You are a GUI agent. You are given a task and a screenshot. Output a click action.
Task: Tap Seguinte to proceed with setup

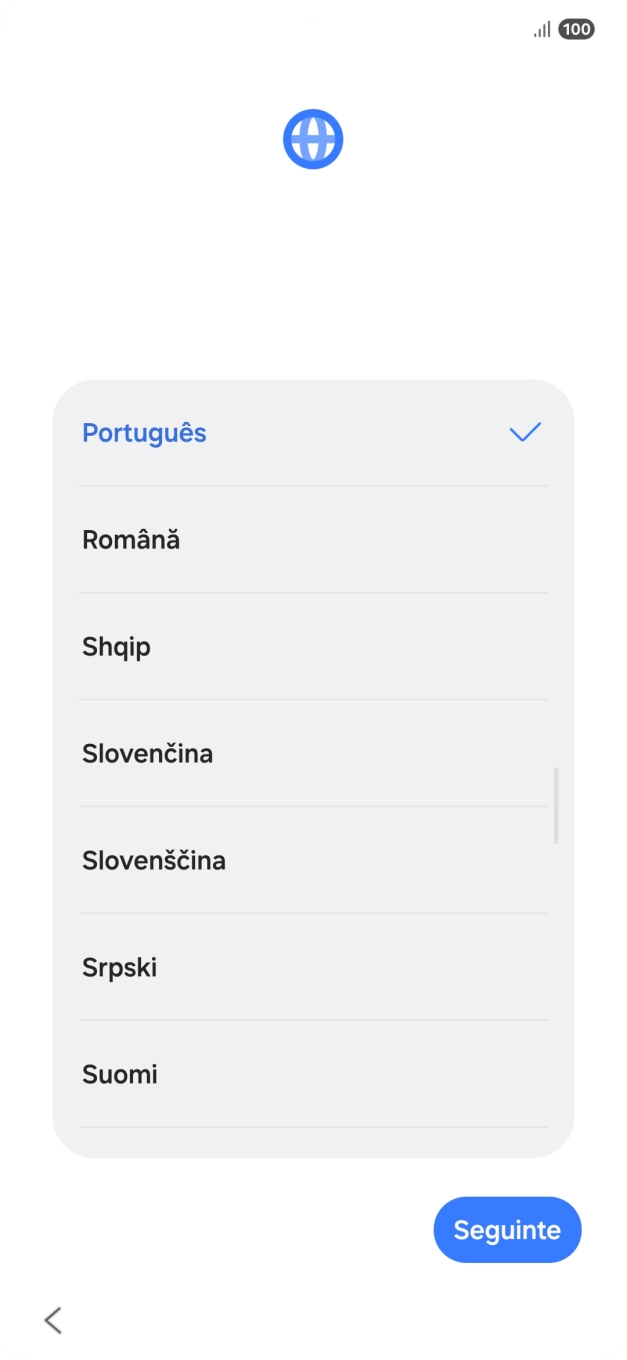tap(507, 1230)
